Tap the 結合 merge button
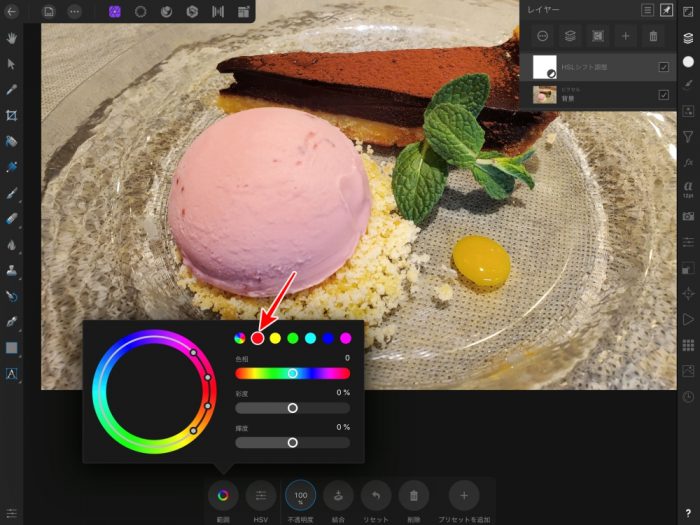 click(338, 495)
